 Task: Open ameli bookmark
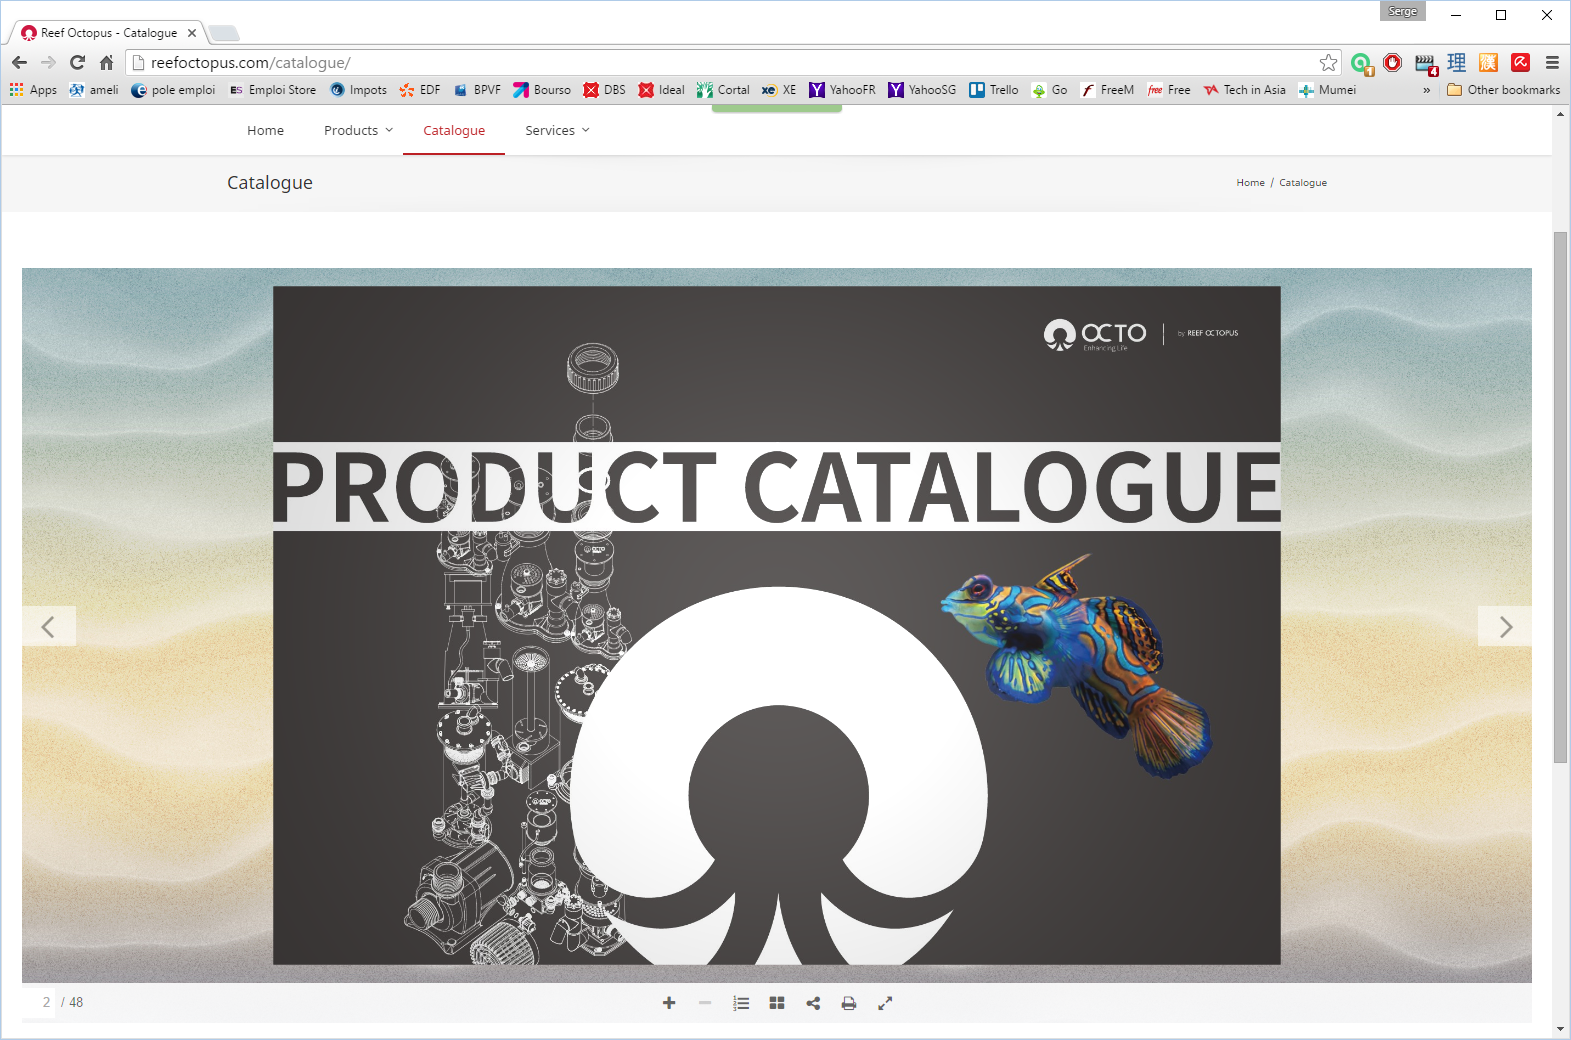(x=93, y=90)
